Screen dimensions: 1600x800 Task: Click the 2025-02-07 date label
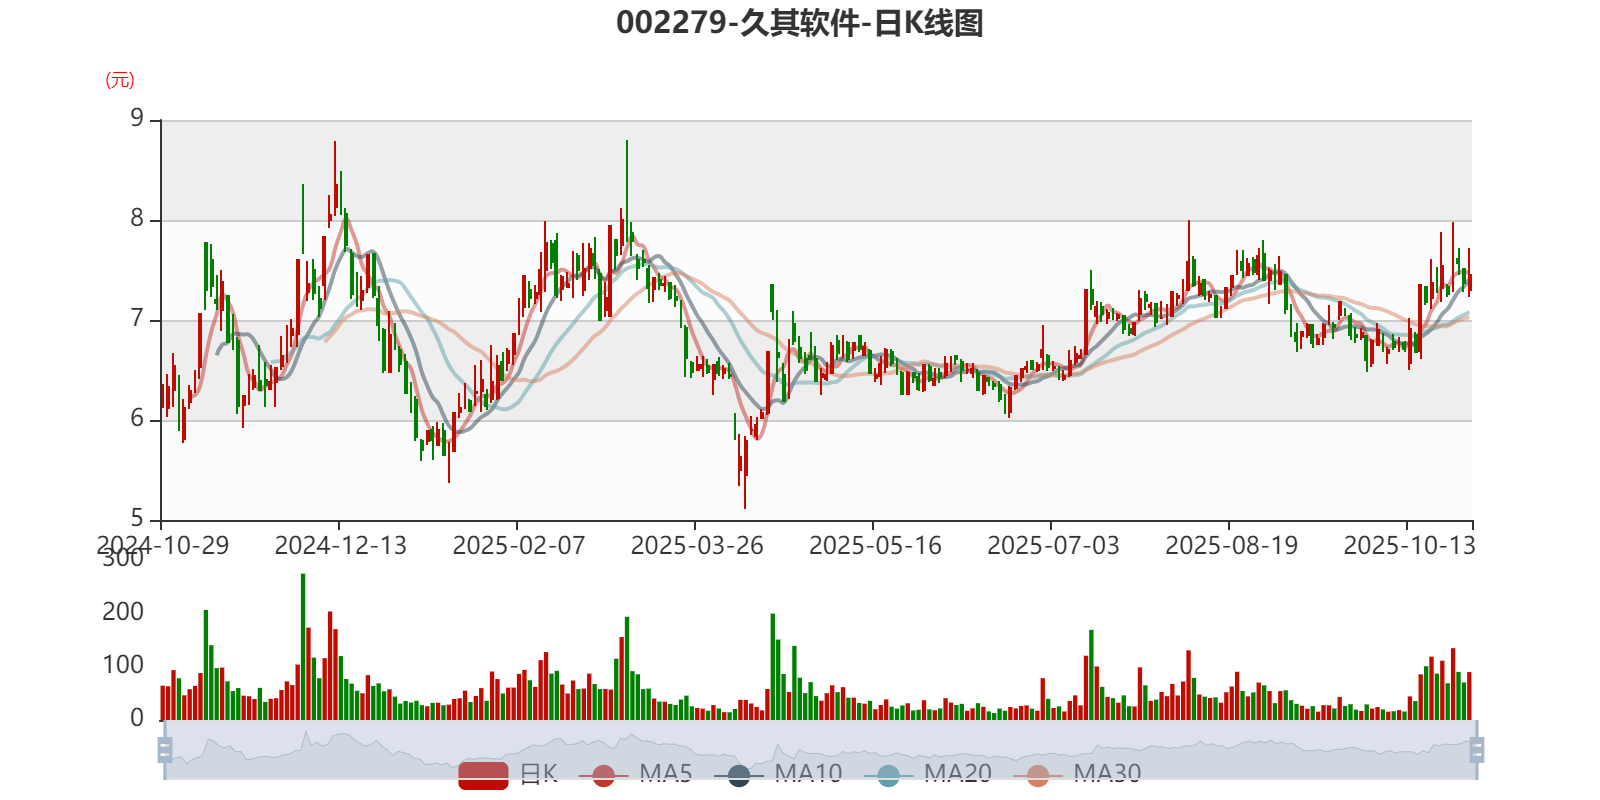click(519, 545)
